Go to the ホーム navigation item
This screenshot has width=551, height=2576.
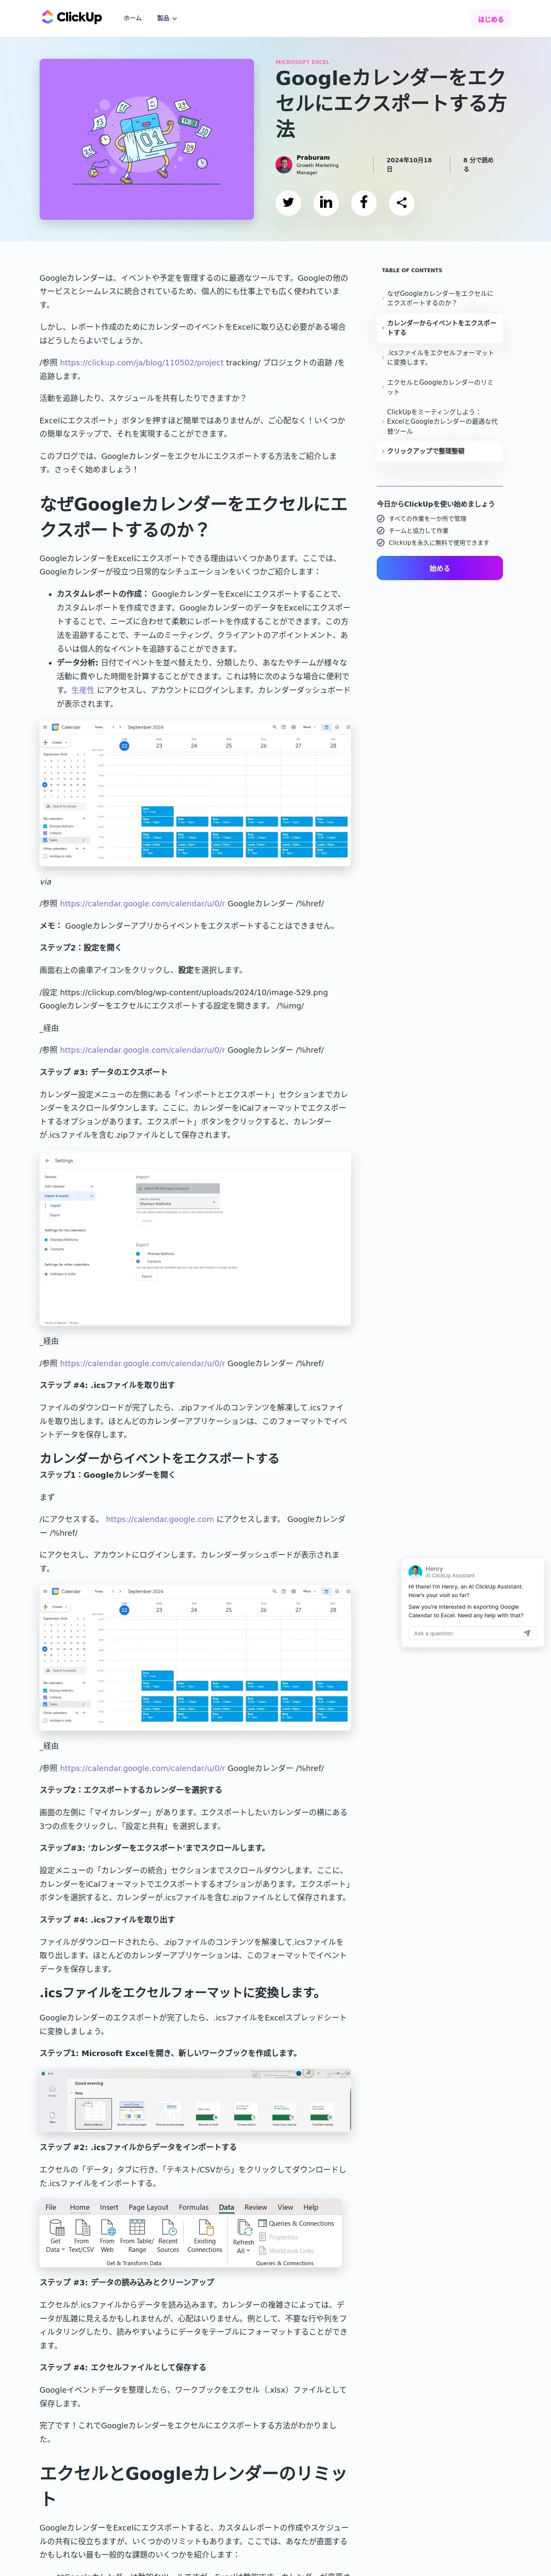pyautogui.click(x=132, y=18)
